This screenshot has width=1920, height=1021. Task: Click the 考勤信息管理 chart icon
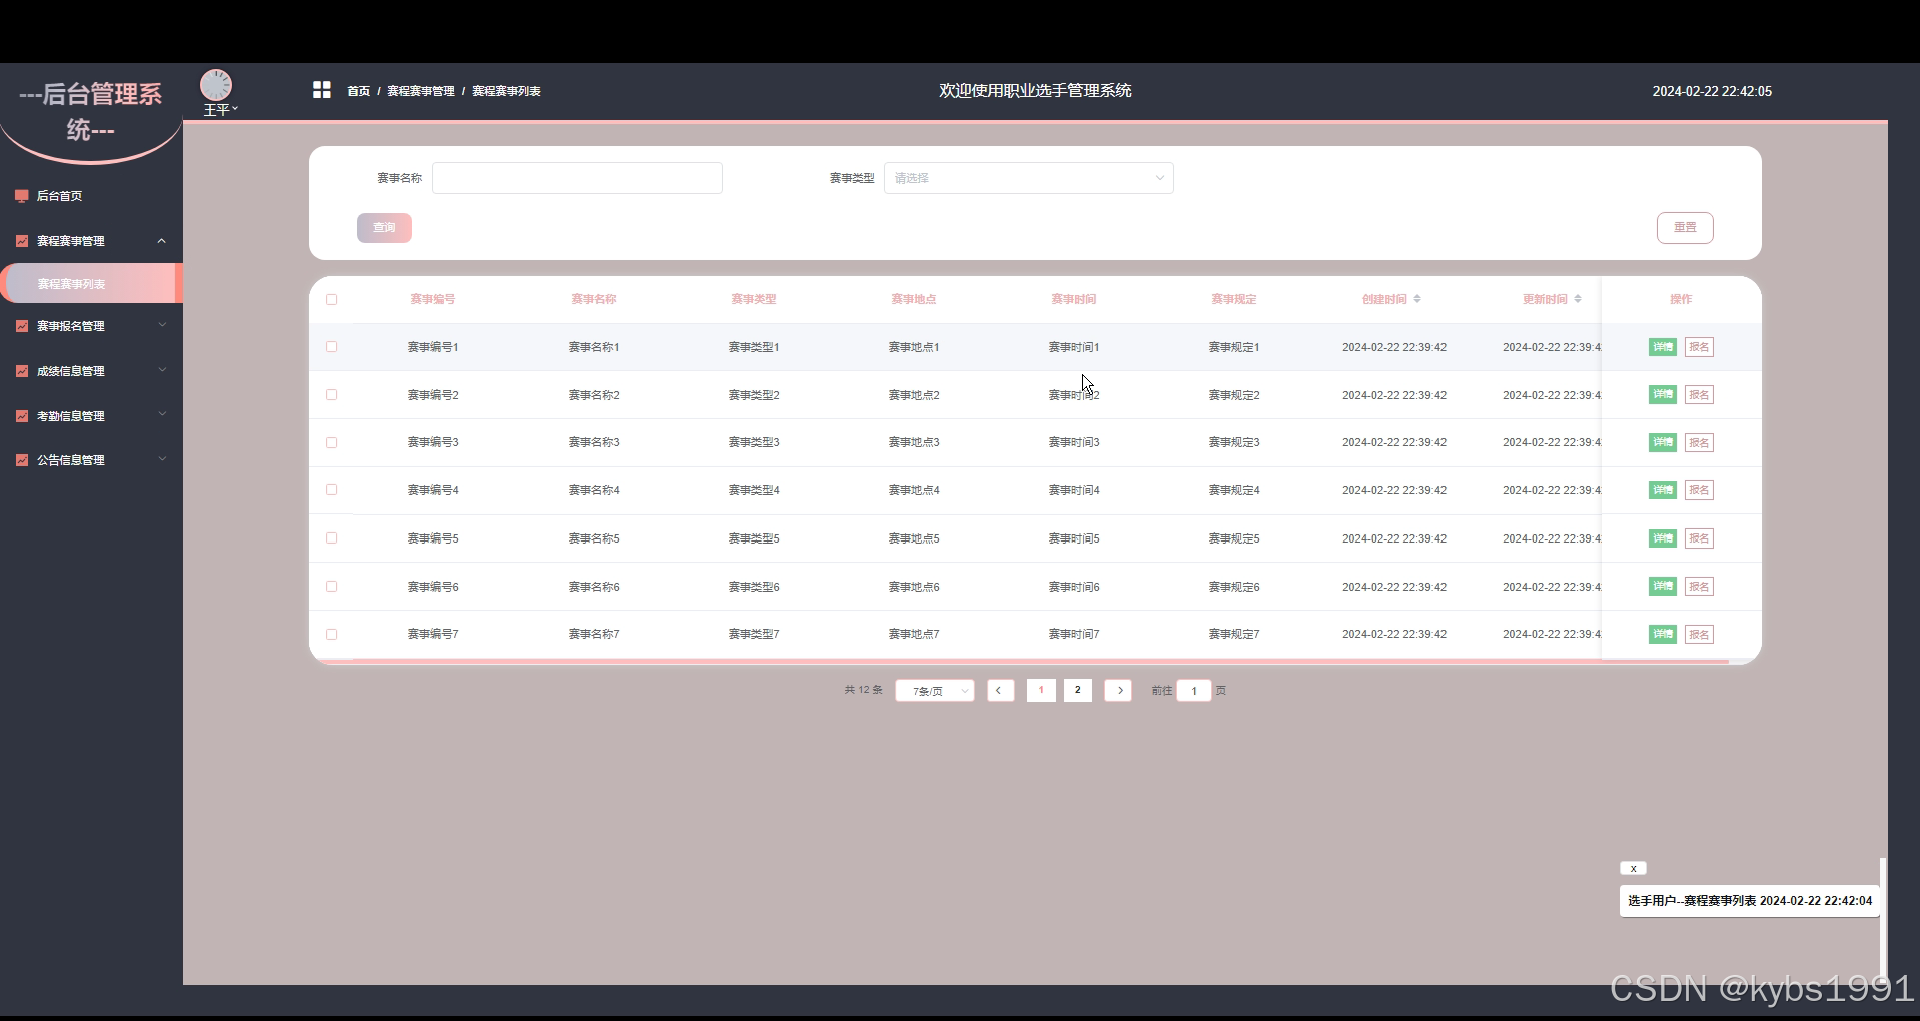pyautogui.click(x=22, y=416)
